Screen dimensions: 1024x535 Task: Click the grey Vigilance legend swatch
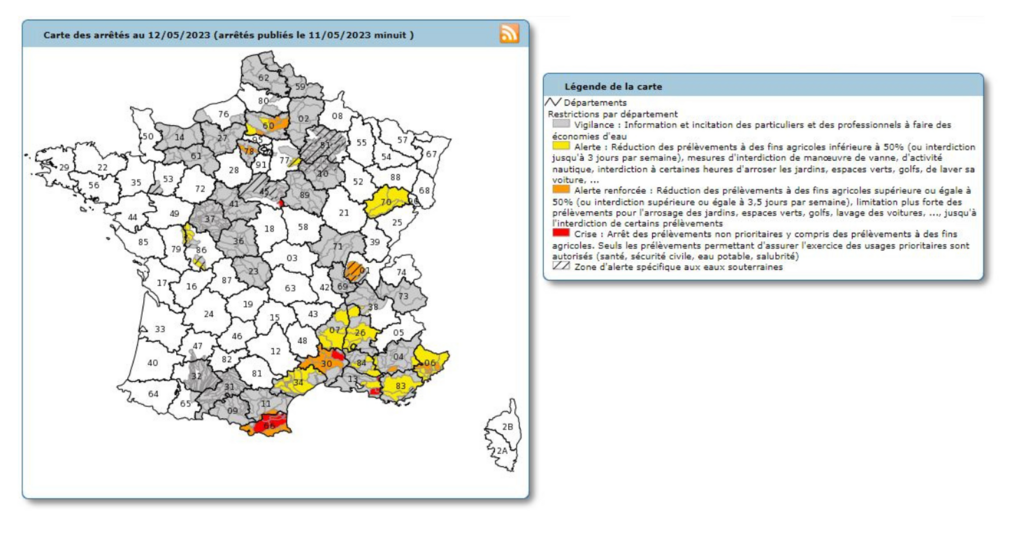pyautogui.click(x=558, y=125)
